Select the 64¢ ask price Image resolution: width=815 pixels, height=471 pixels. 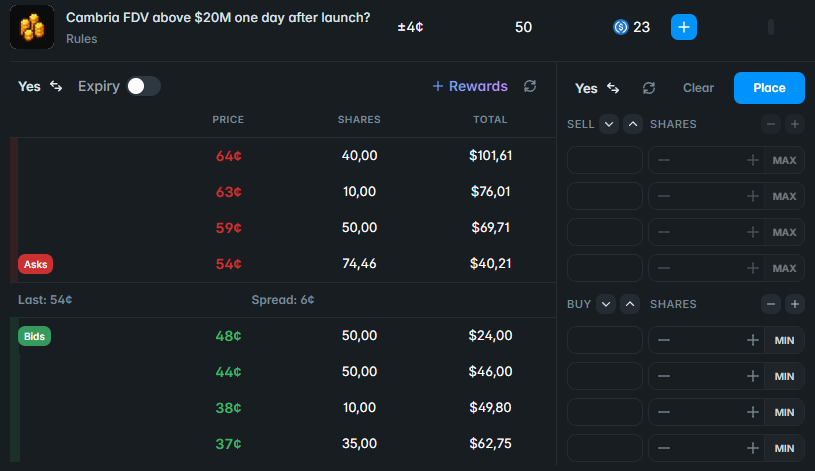[229, 156]
